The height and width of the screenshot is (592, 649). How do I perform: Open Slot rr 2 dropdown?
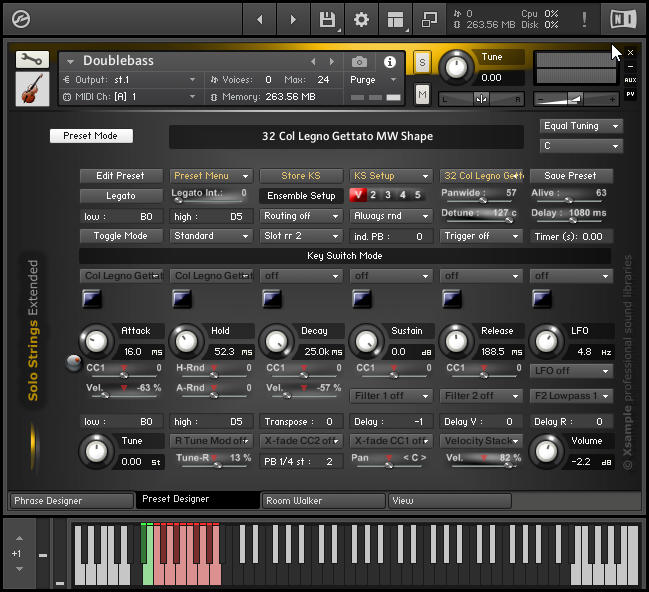click(x=301, y=236)
